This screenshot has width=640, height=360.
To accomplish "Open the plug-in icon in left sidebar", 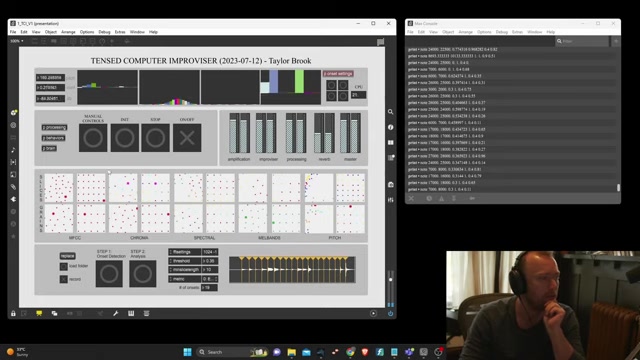I will [13, 199].
